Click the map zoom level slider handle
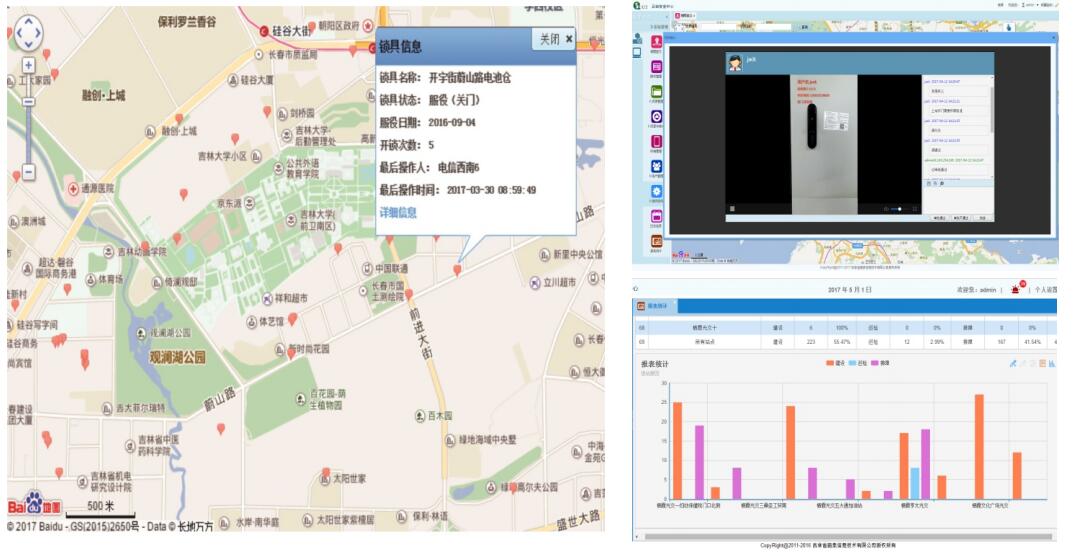This screenshot has width=1077, height=556. point(28,102)
